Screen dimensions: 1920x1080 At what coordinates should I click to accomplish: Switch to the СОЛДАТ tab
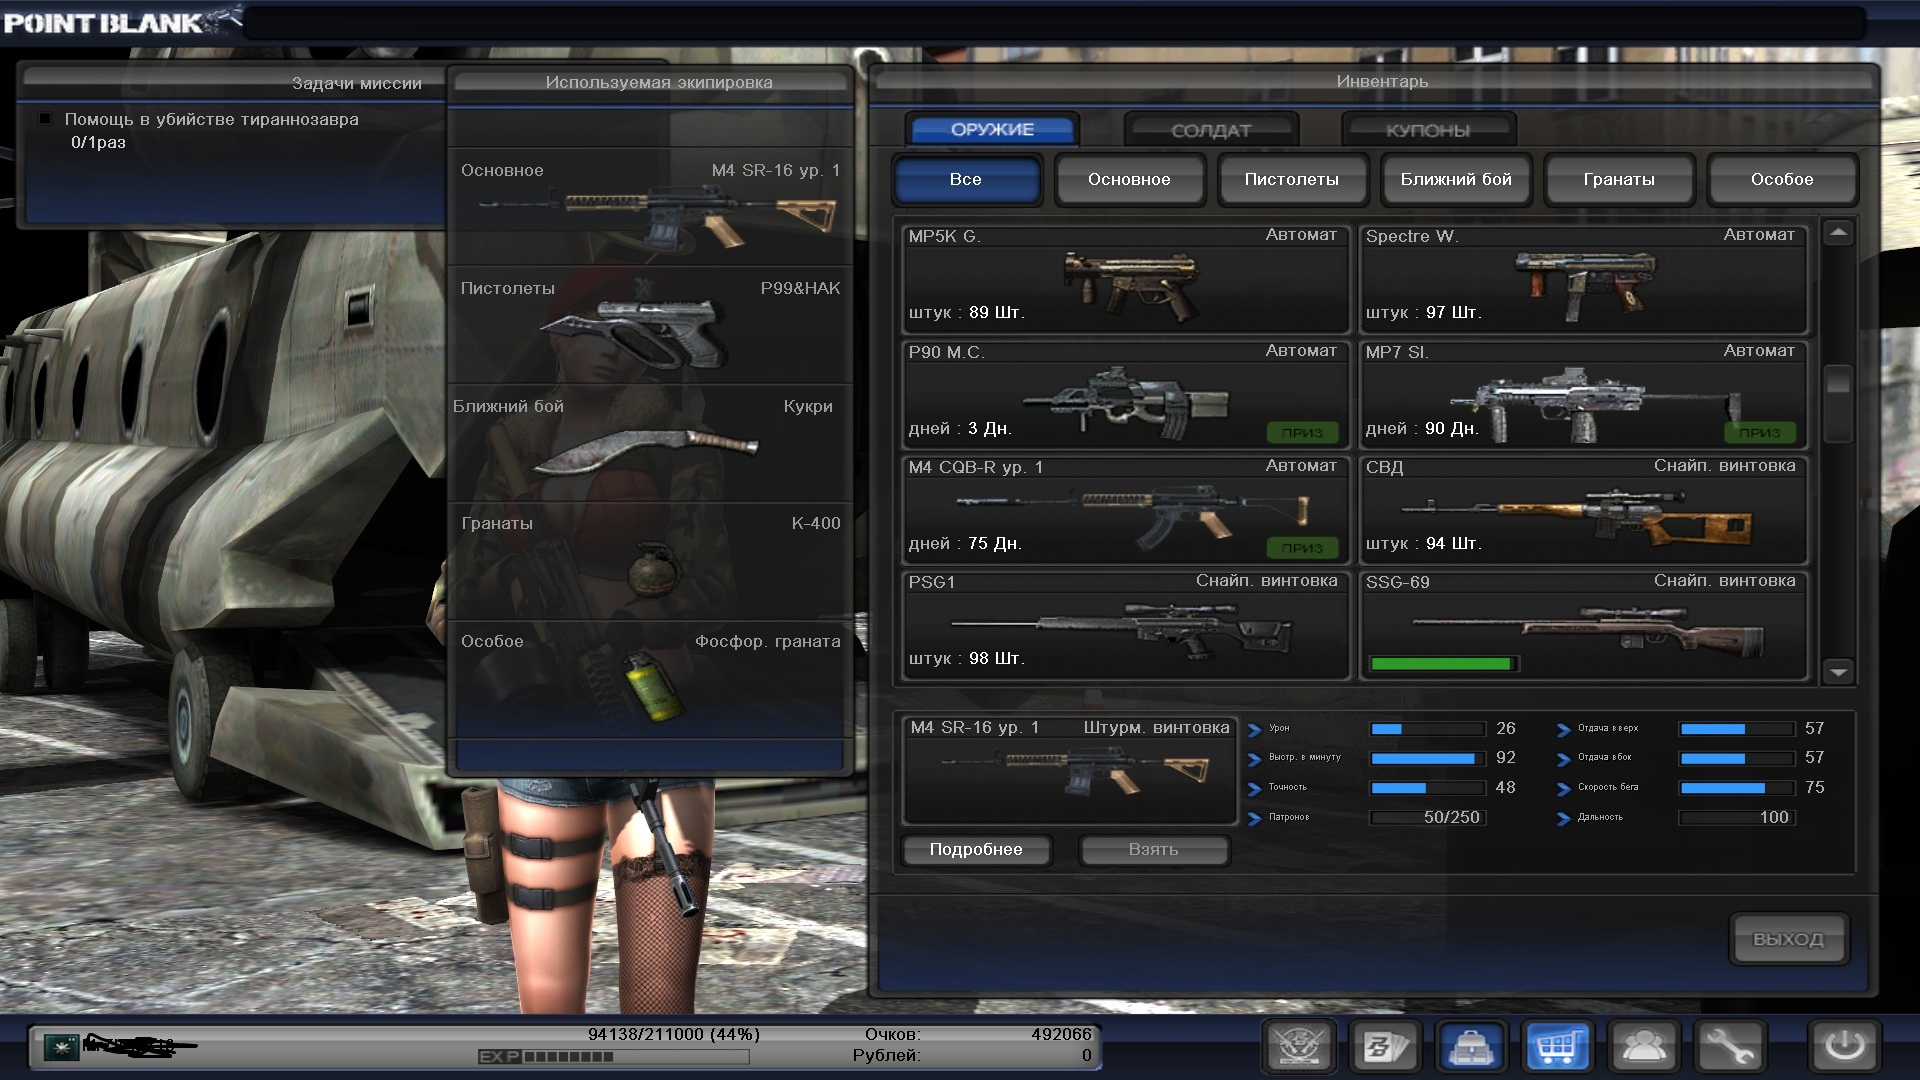(1211, 130)
